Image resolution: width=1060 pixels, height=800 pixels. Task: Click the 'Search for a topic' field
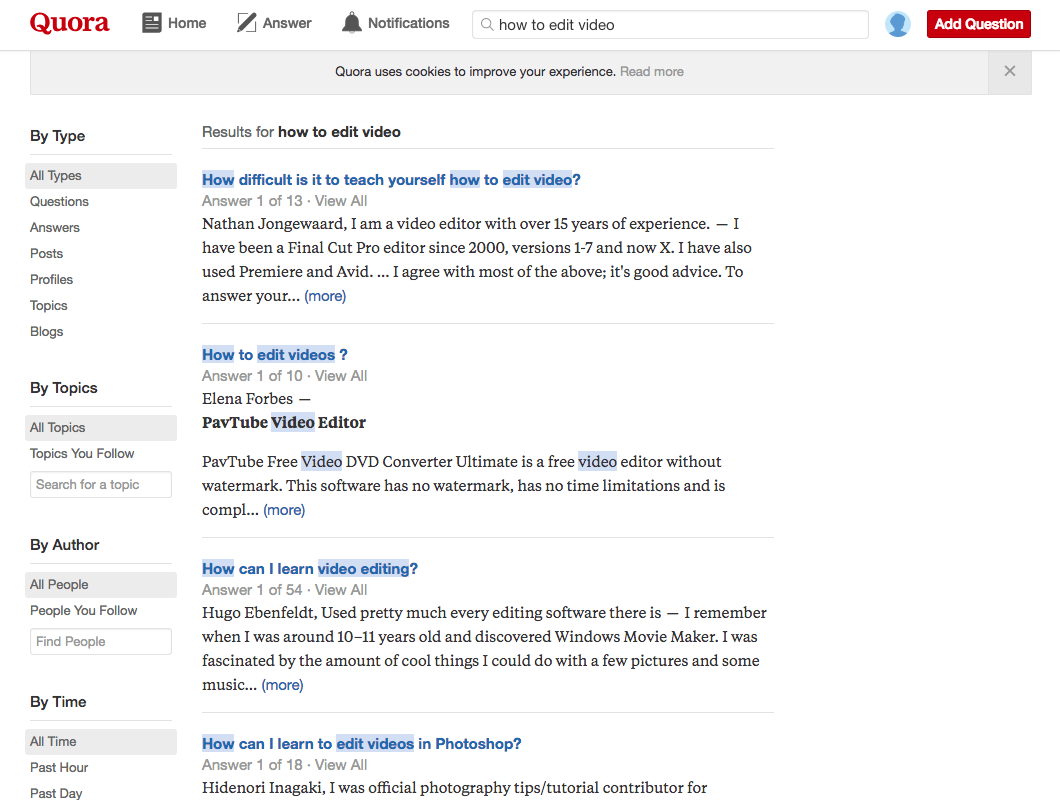coord(101,484)
